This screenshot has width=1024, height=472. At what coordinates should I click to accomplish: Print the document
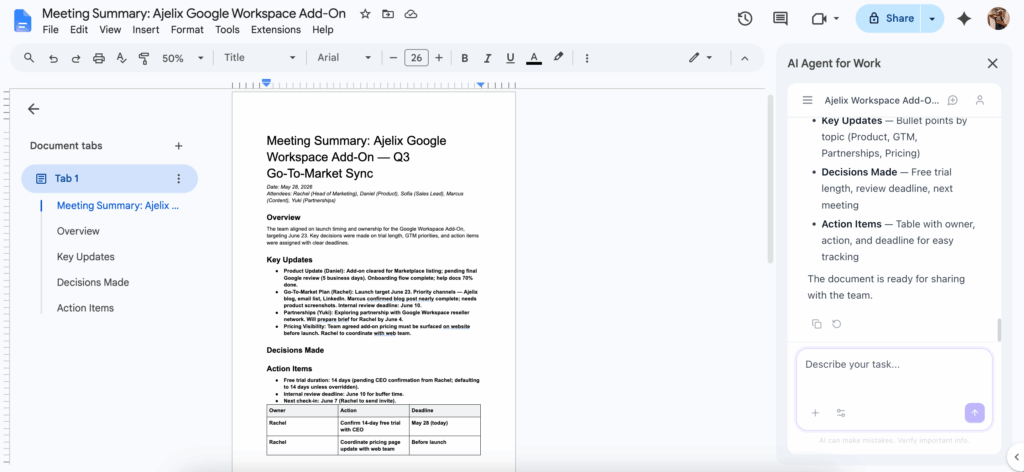coord(99,58)
